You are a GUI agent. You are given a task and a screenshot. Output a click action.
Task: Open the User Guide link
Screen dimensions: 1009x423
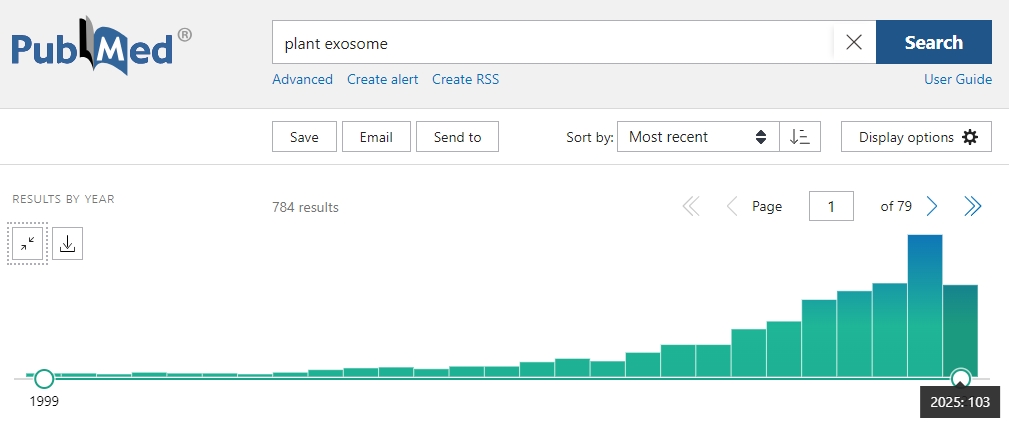point(957,79)
